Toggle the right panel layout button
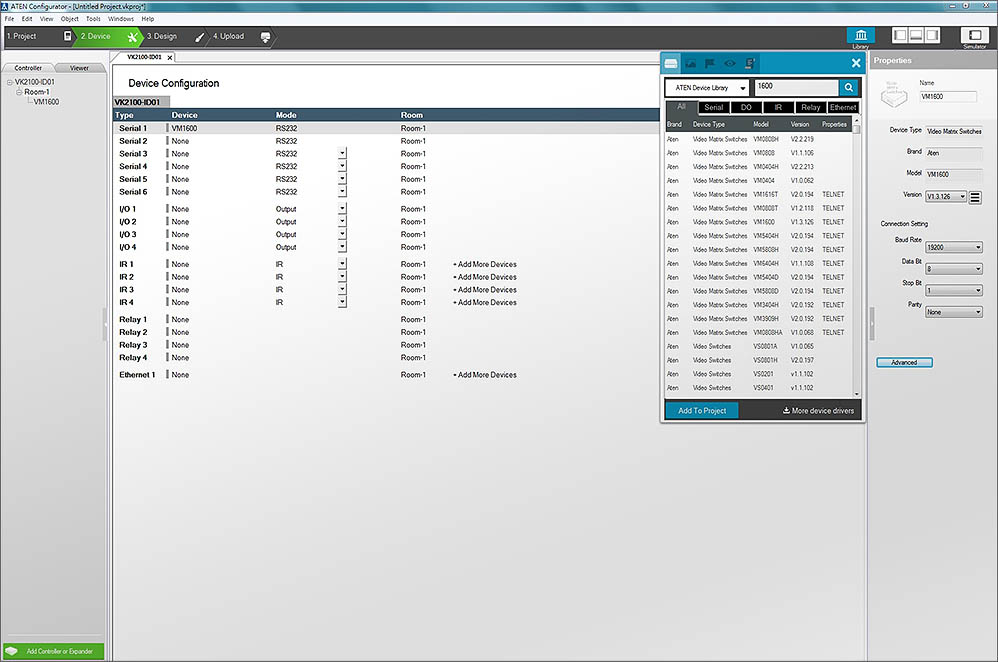 (x=932, y=35)
